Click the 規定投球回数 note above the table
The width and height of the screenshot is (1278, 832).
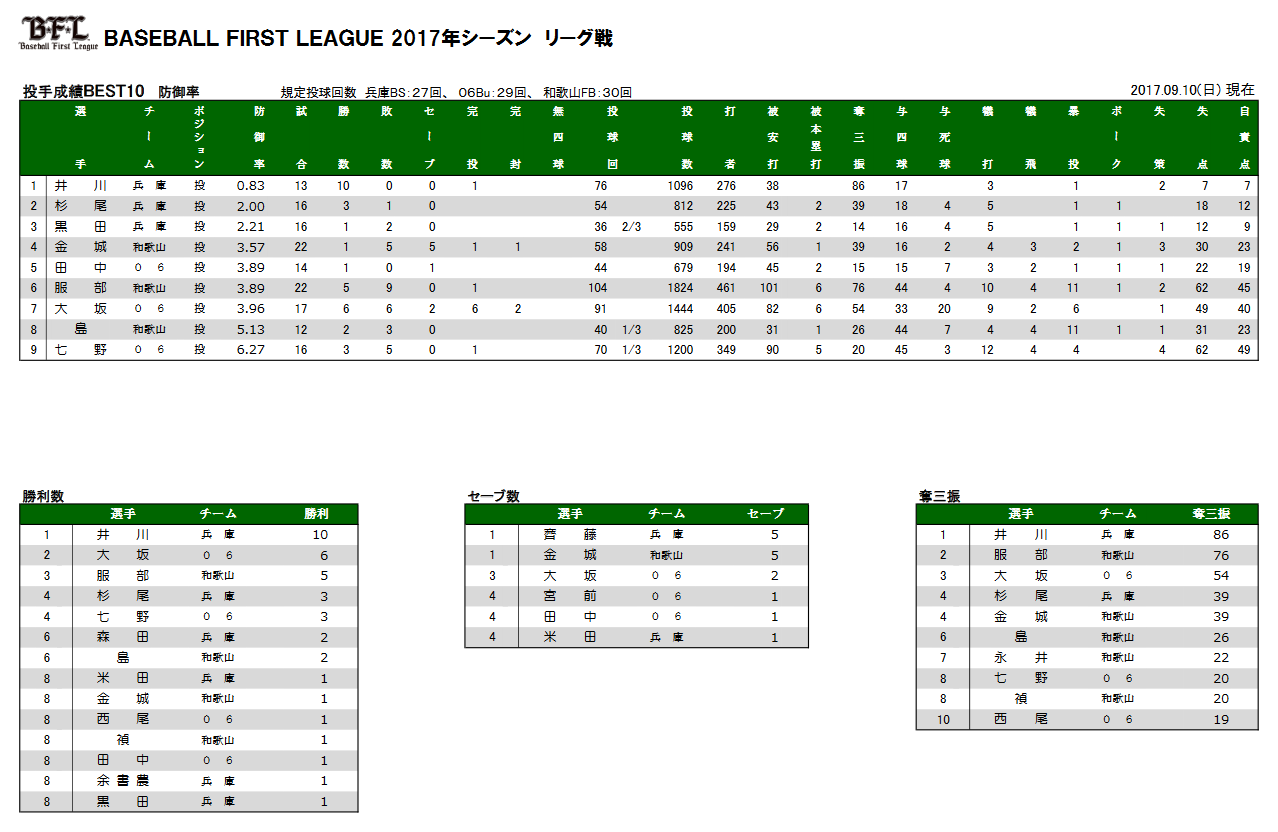[456, 92]
